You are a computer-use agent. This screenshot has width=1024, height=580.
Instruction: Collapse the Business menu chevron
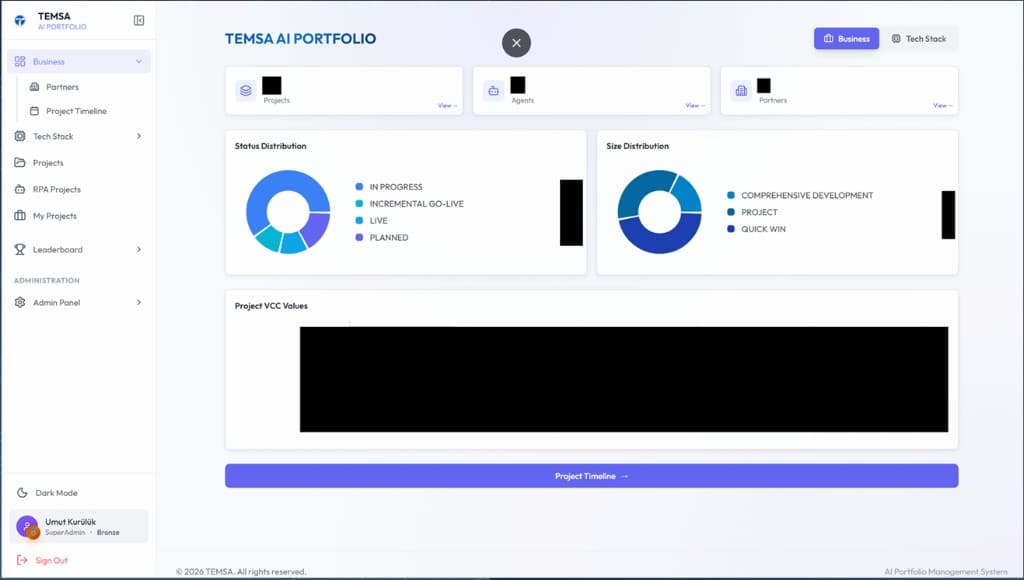[138, 61]
